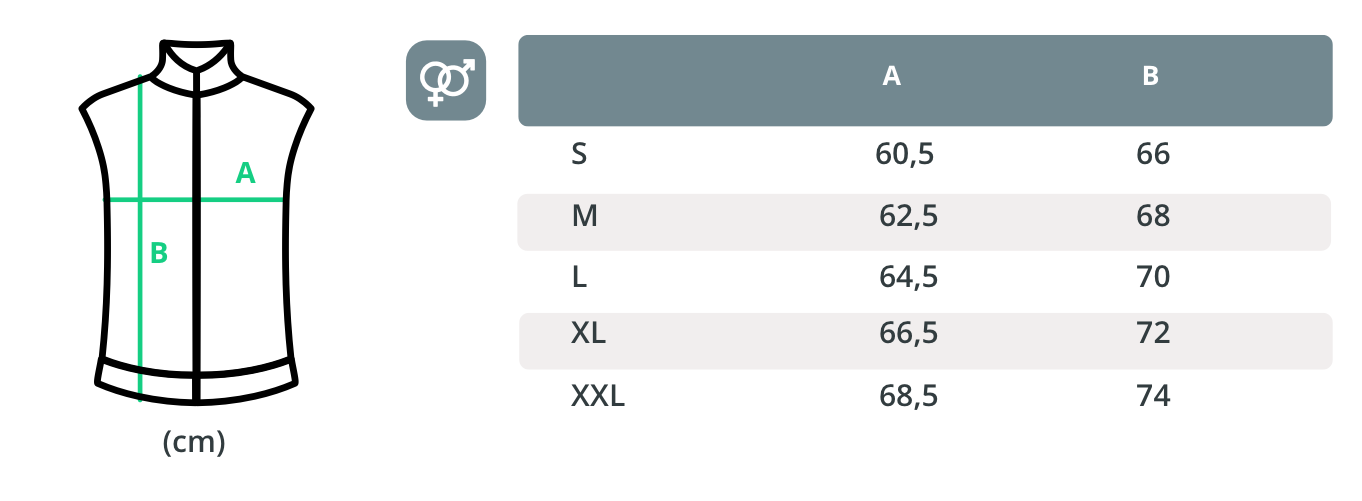Click the 70 value in L row
The image size is (1362, 501).
(x=1153, y=277)
